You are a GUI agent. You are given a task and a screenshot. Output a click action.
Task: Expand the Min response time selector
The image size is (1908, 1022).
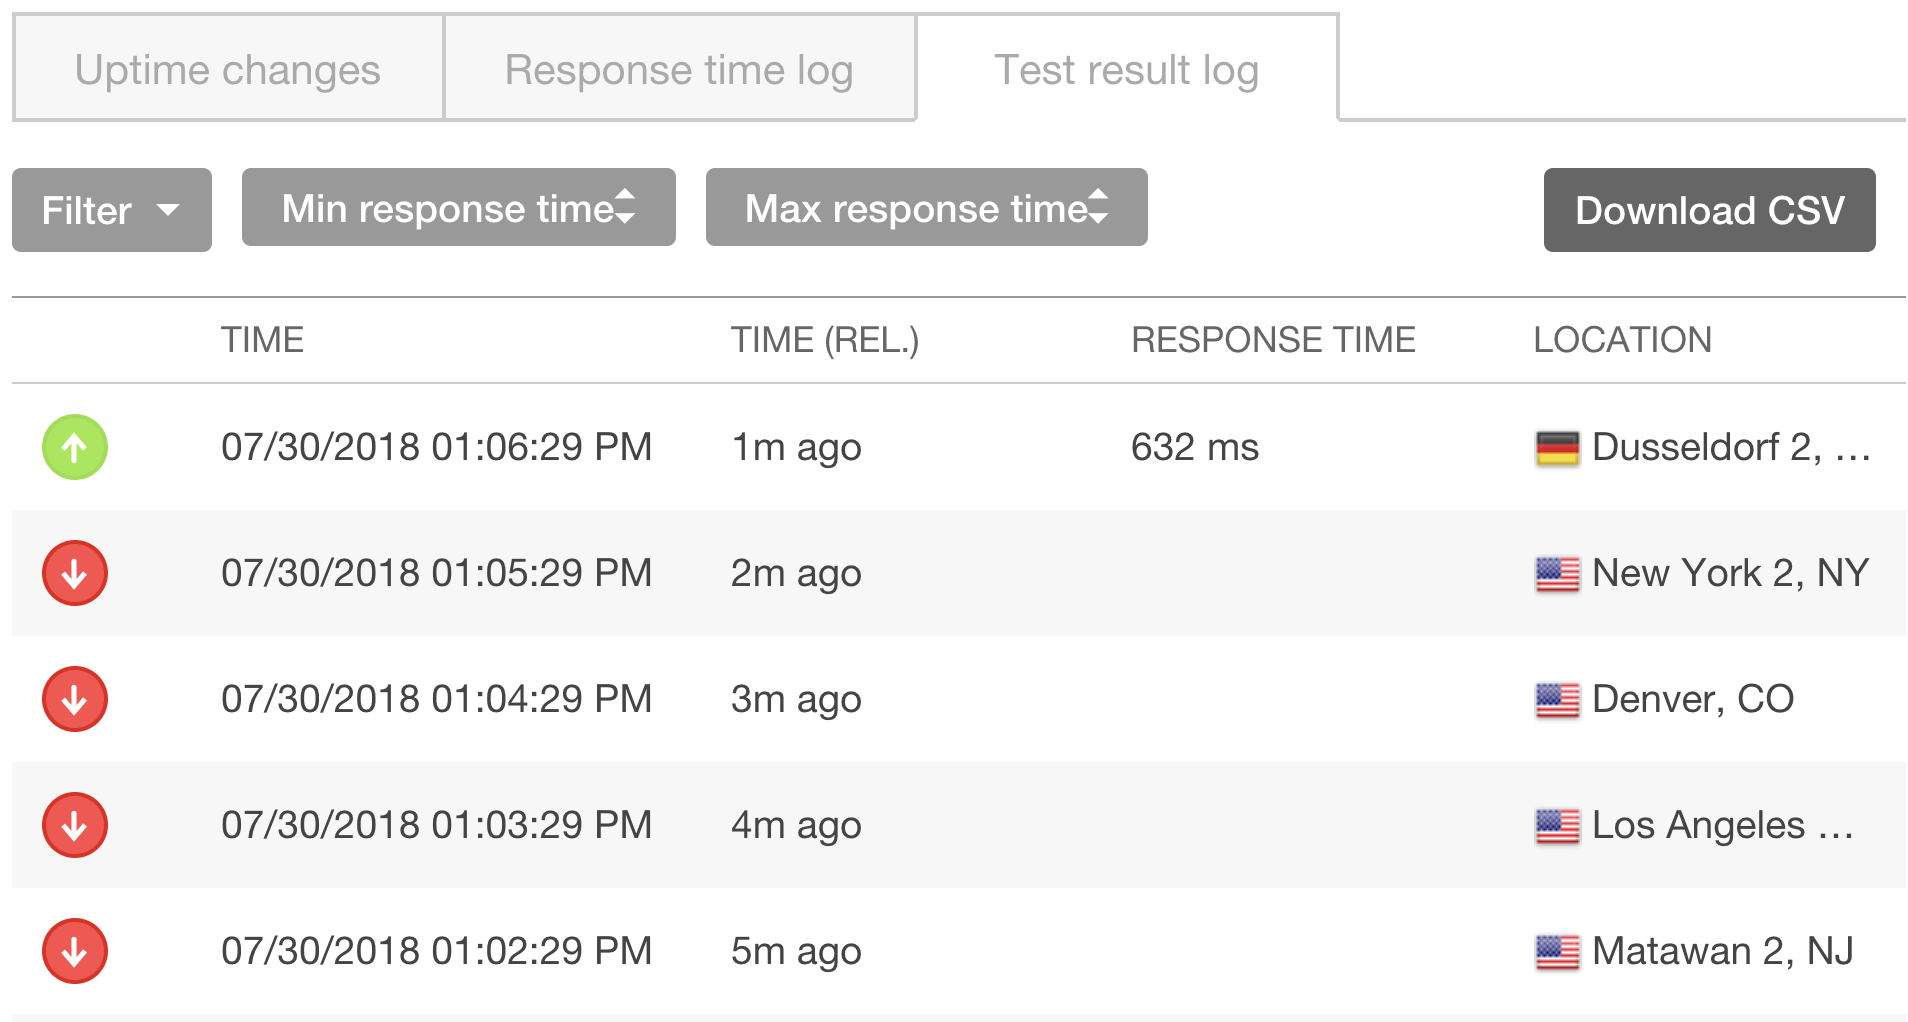point(459,207)
